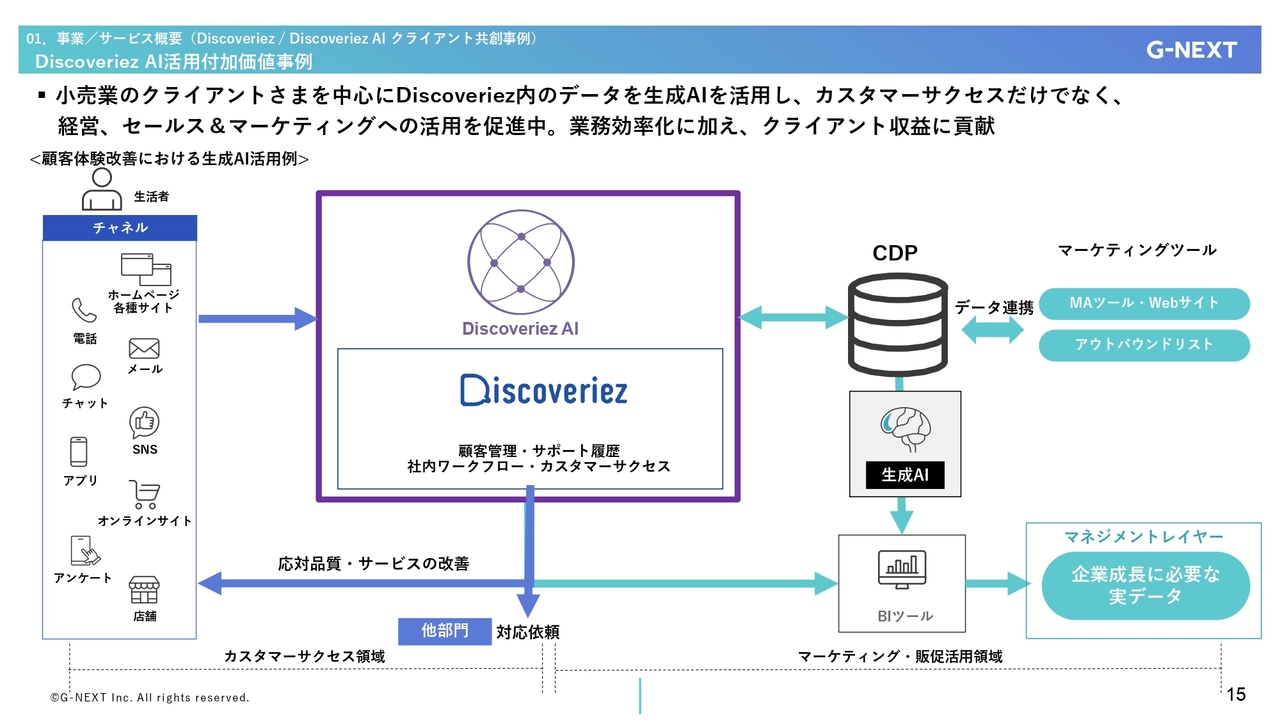Viewport: 1280px width, 720px height.
Task: Click the アウトバウンドリスト pill
Action: point(1144,345)
